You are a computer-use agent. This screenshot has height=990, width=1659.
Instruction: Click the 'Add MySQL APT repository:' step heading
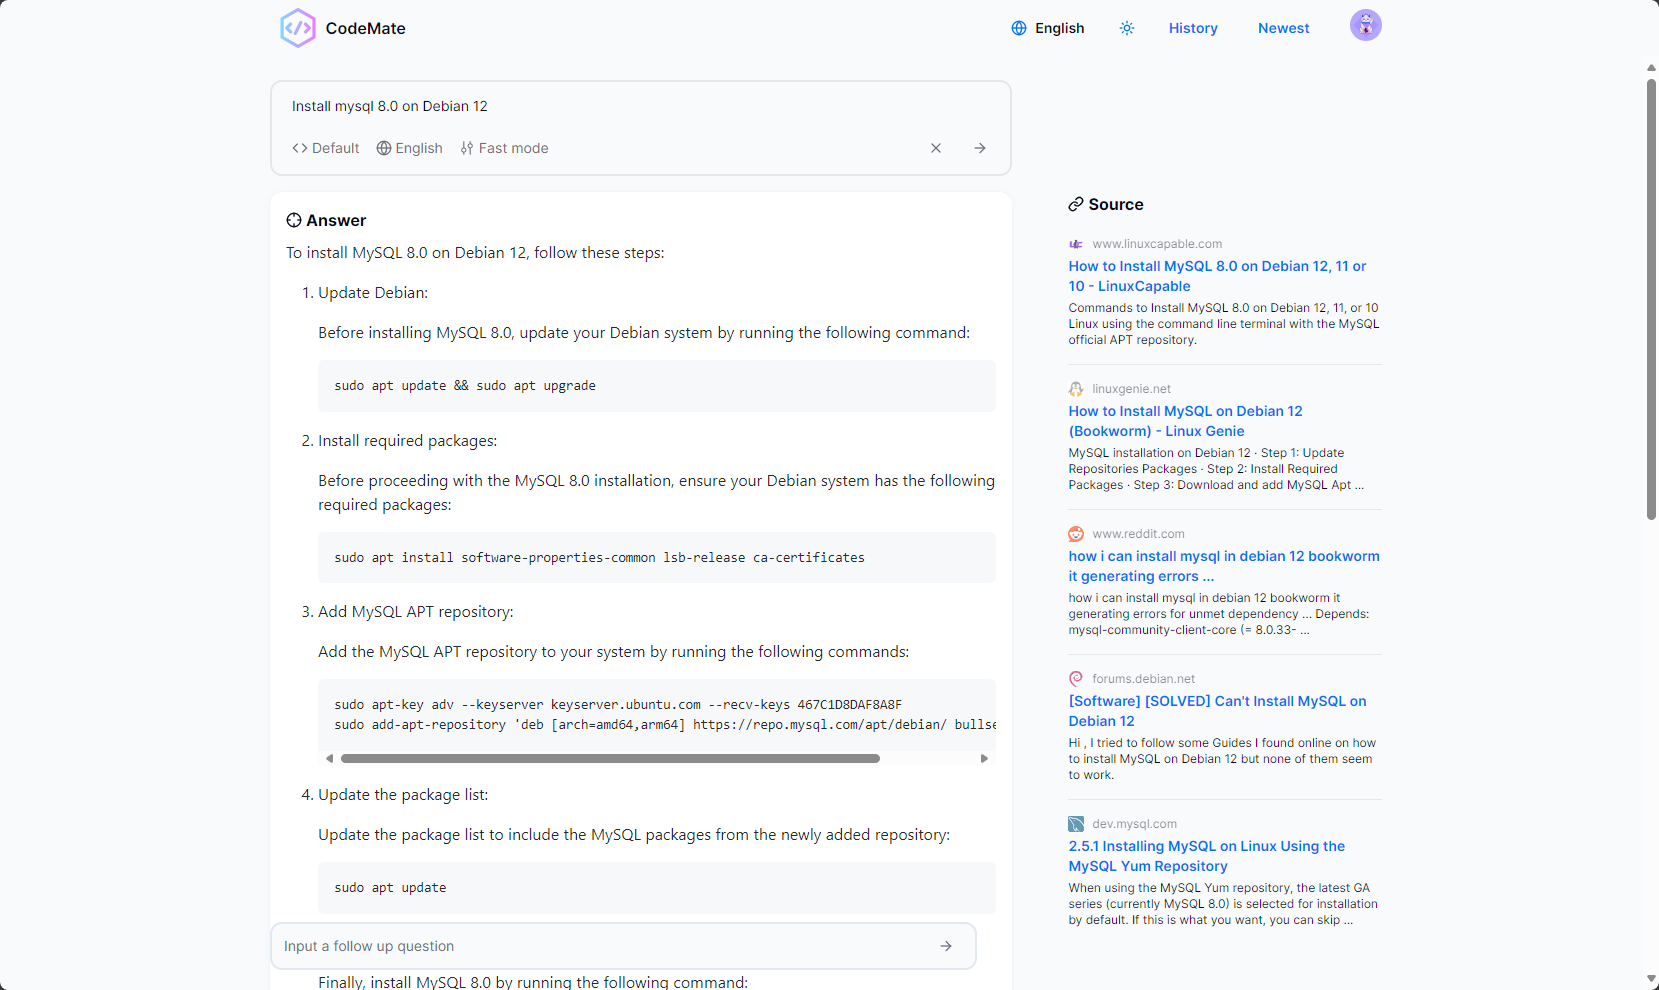point(416,612)
